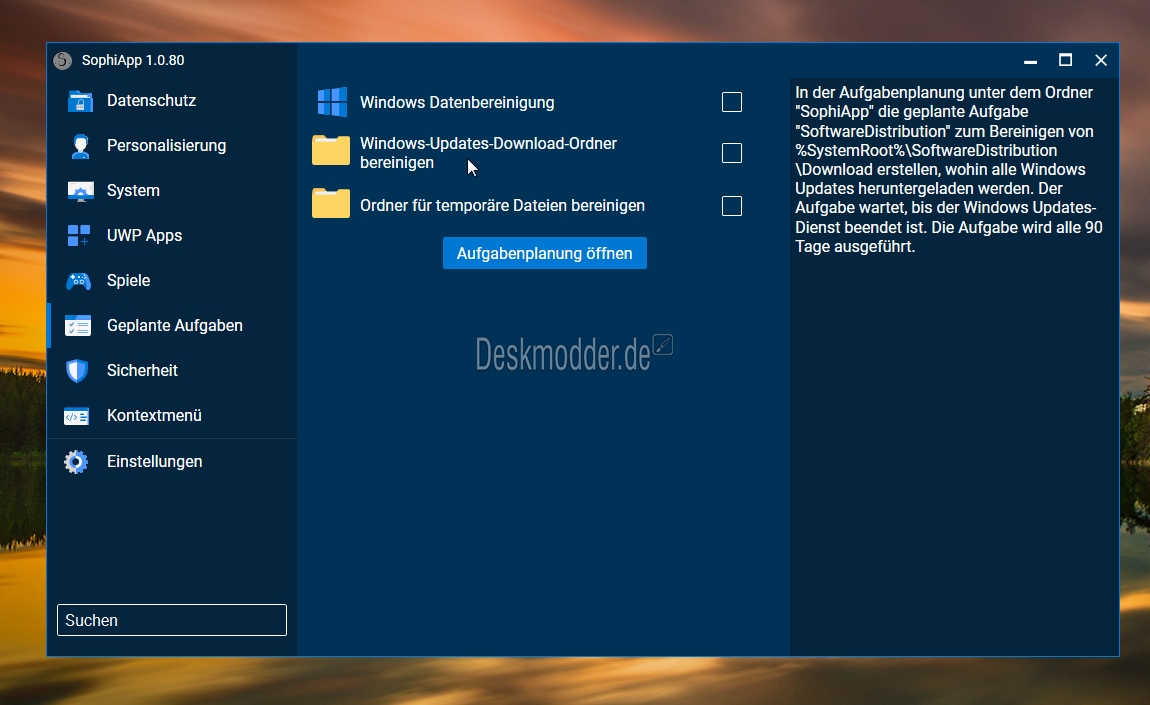Maximize the SophiApp window
The height and width of the screenshot is (705, 1150).
(1066, 60)
